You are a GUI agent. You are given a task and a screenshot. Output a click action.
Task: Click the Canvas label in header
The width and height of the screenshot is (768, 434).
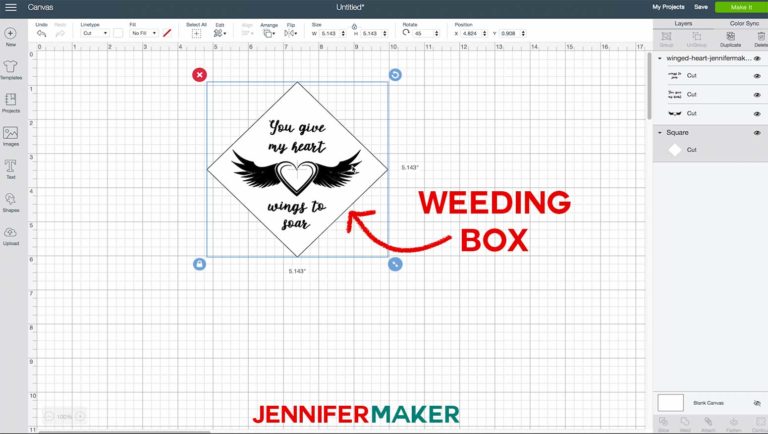pos(40,7)
